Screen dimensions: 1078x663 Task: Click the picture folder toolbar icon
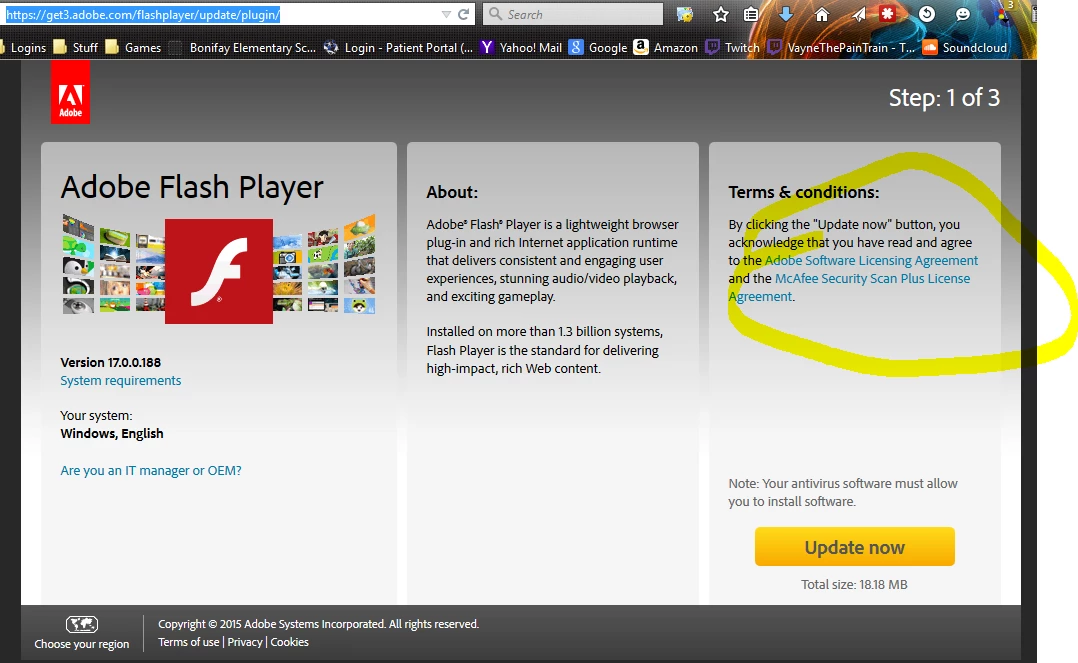(x=685, y=14)
